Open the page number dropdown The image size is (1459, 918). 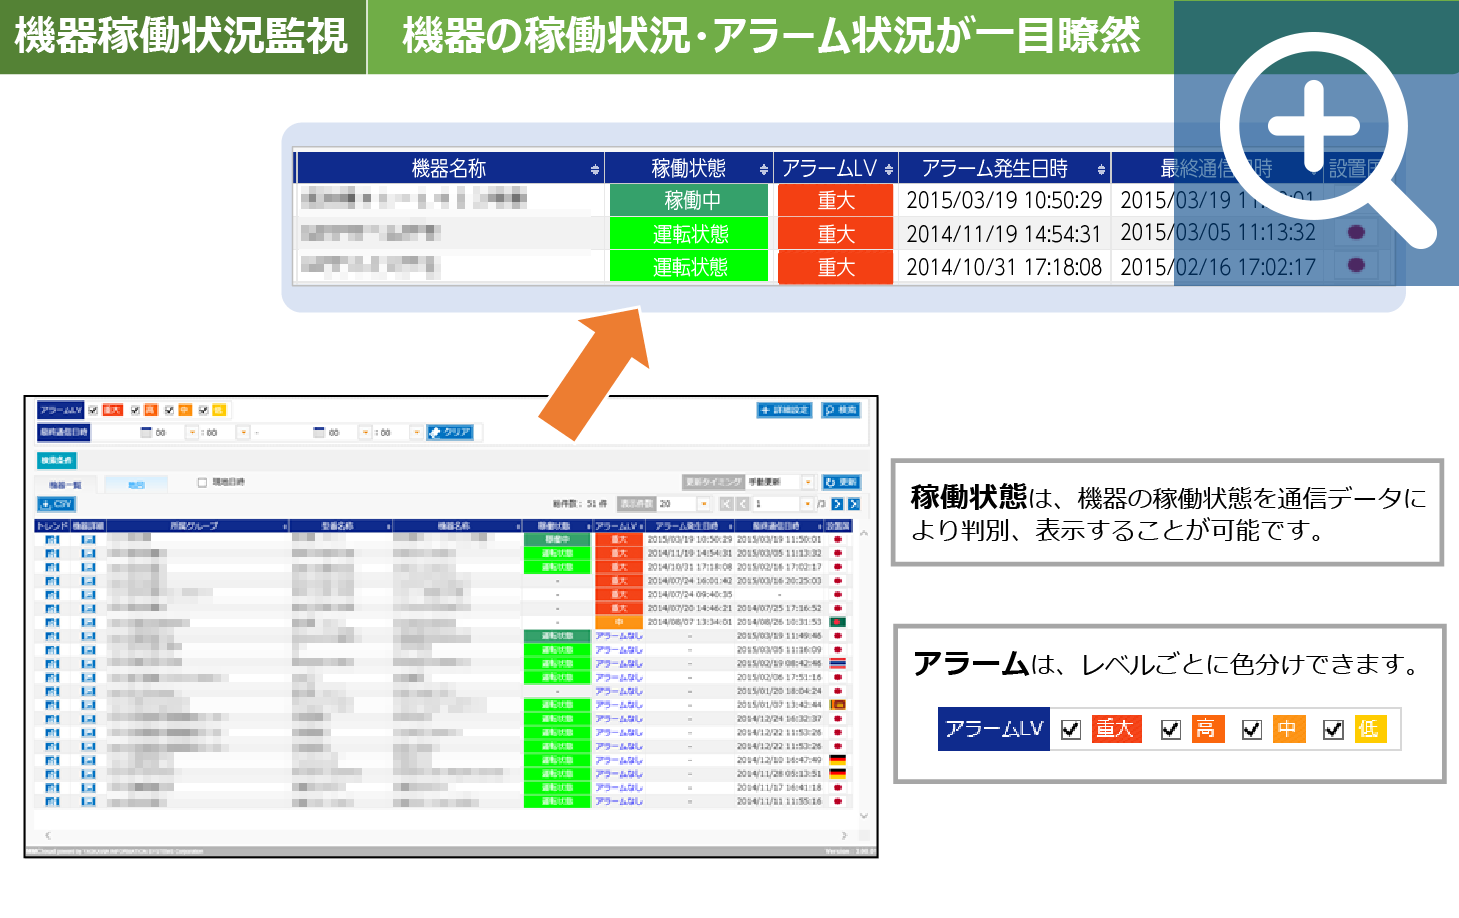coord(808,504)
